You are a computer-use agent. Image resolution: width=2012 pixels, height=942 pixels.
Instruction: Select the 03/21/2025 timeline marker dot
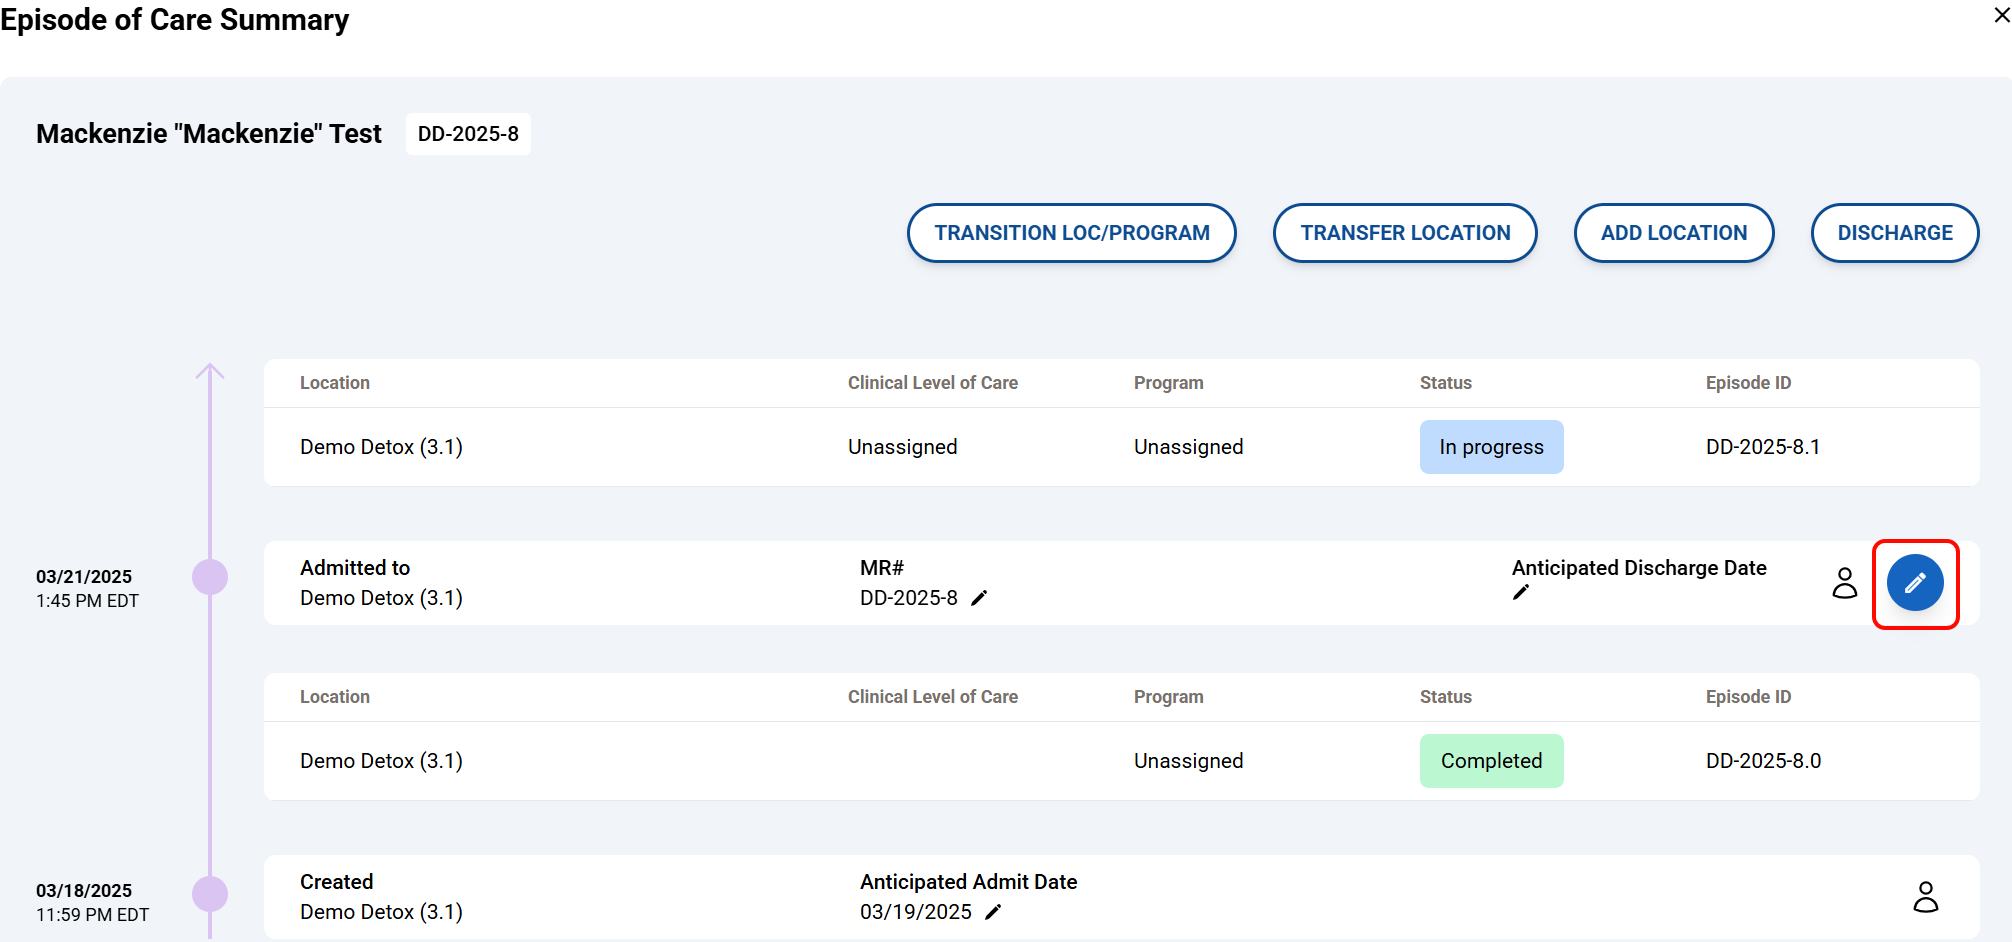210,577
